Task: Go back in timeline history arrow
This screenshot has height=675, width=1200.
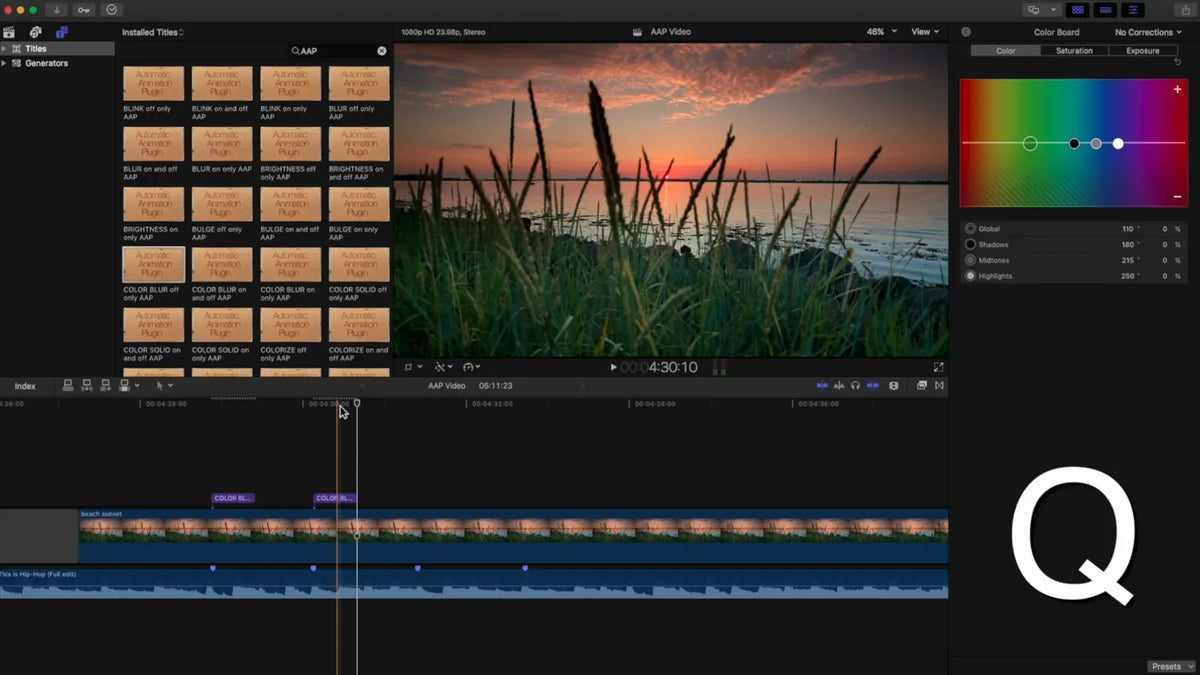Action: point(362,386)
